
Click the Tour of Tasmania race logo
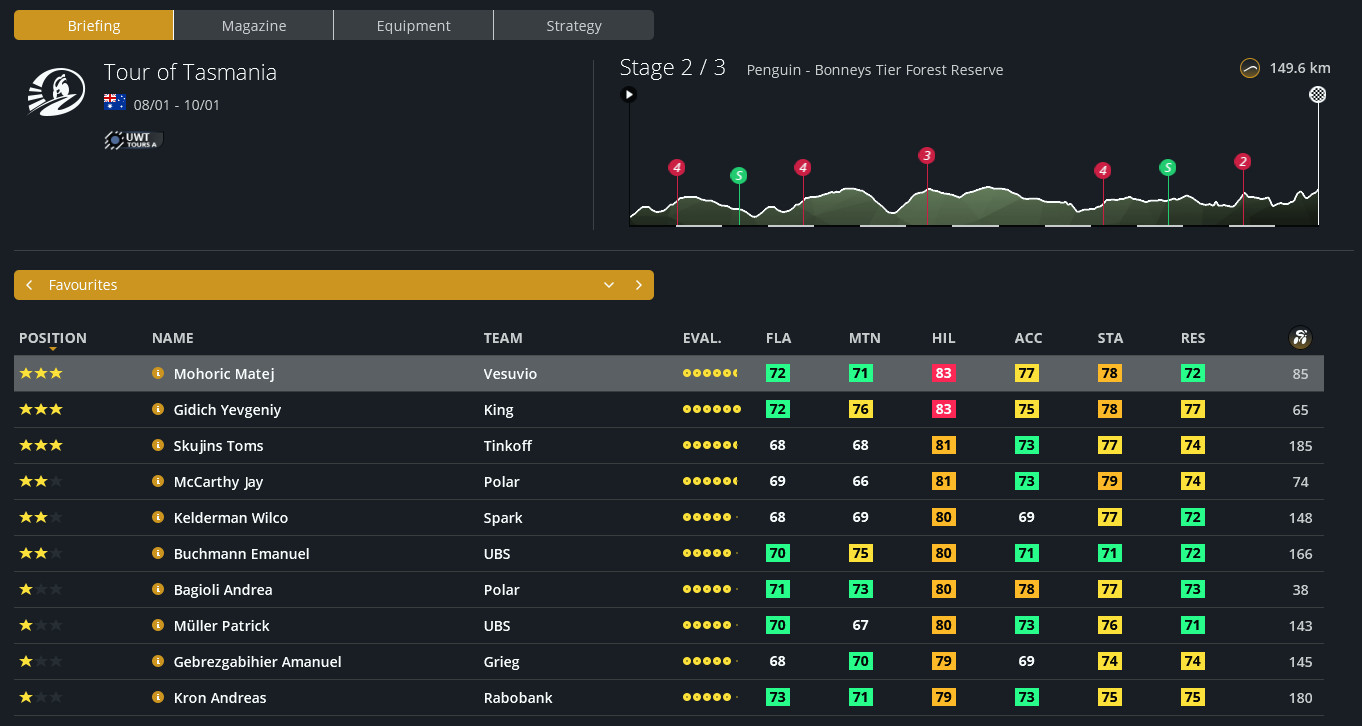54,93
